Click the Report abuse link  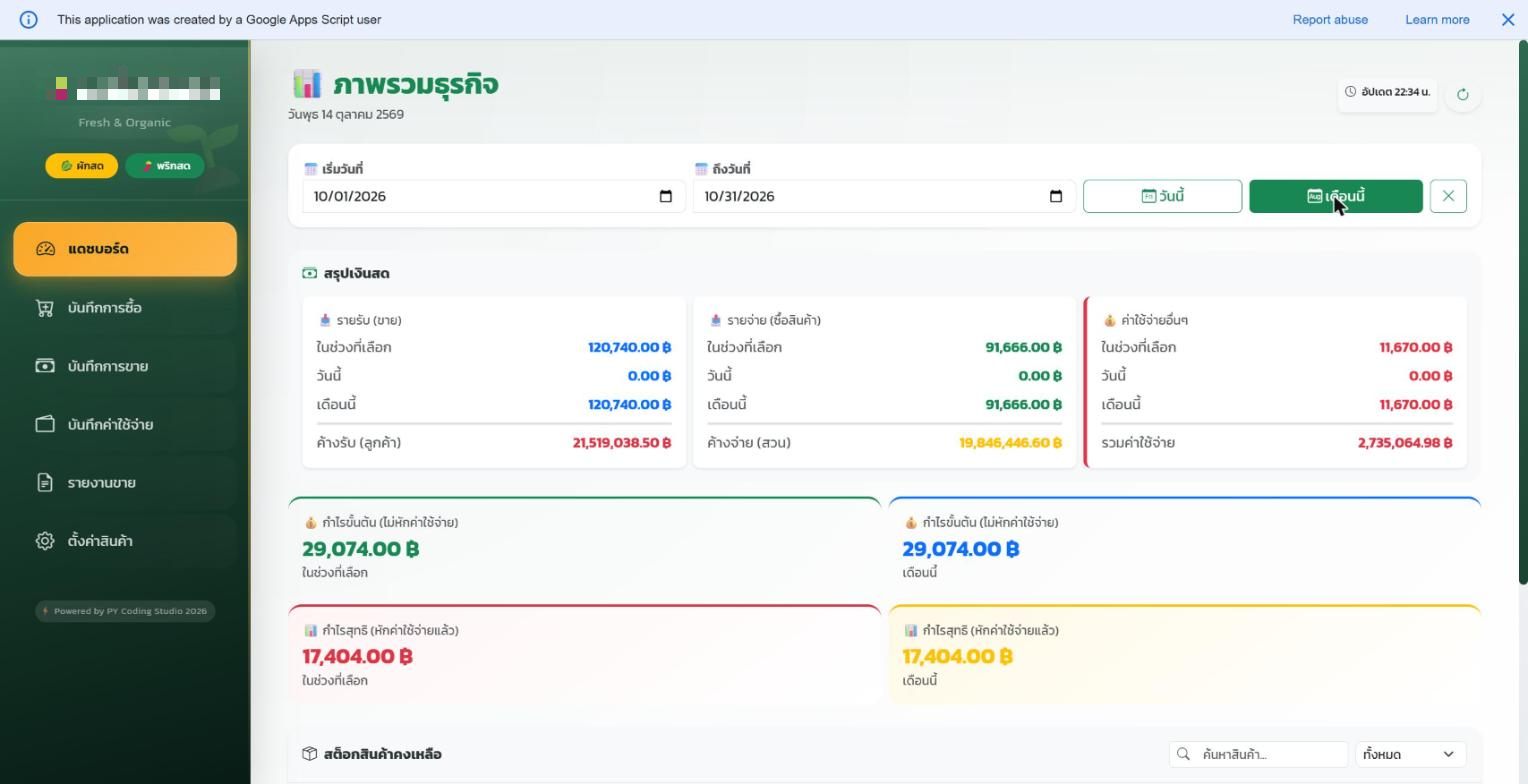click(1330, 19)
